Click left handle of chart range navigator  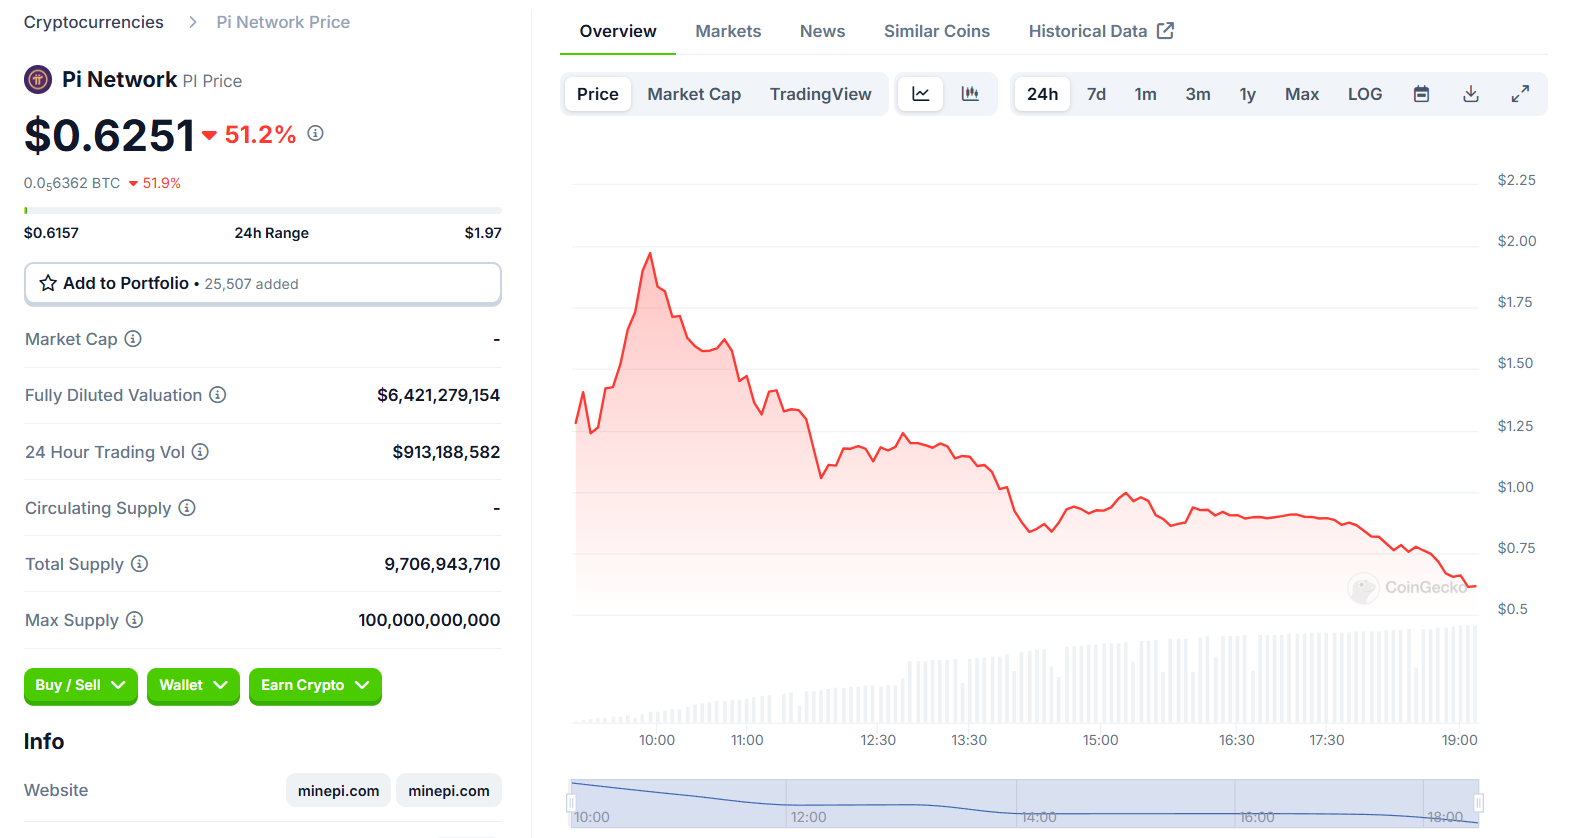click(x=571, y=803)
